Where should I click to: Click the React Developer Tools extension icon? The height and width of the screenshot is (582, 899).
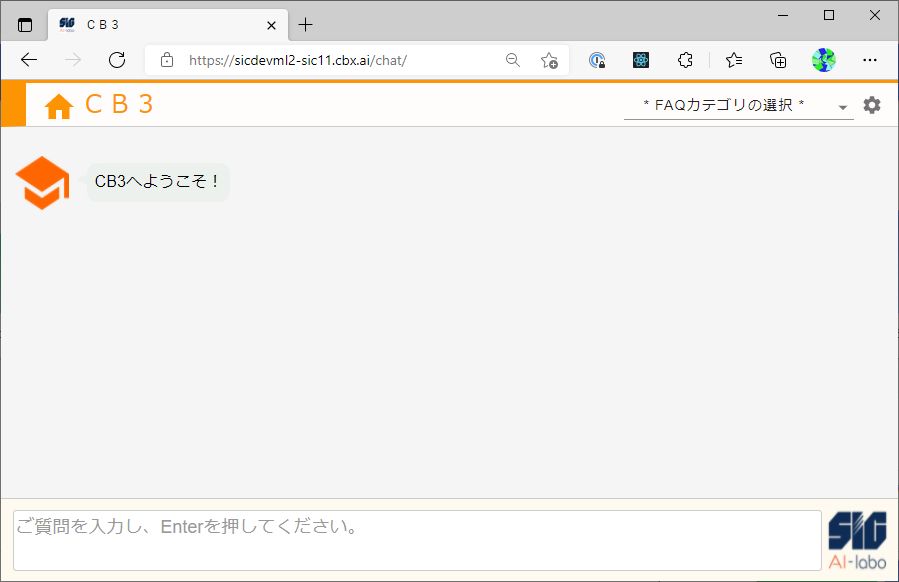click(x=641, y=60)
